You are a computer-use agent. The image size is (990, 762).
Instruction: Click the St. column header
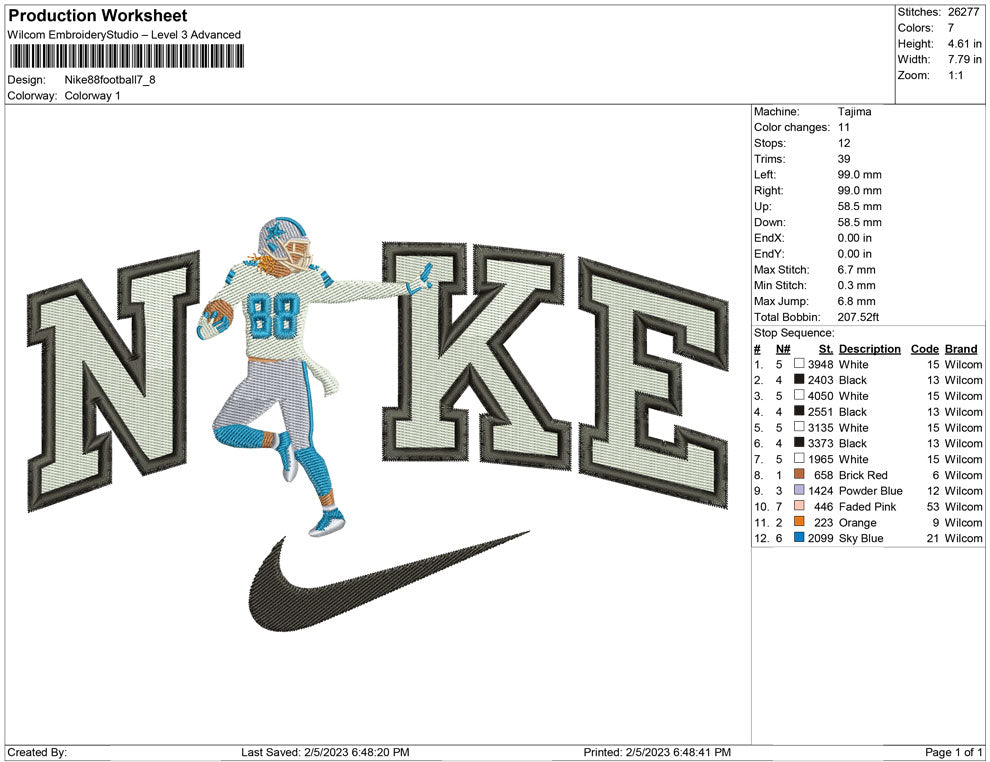coord(826,348)
